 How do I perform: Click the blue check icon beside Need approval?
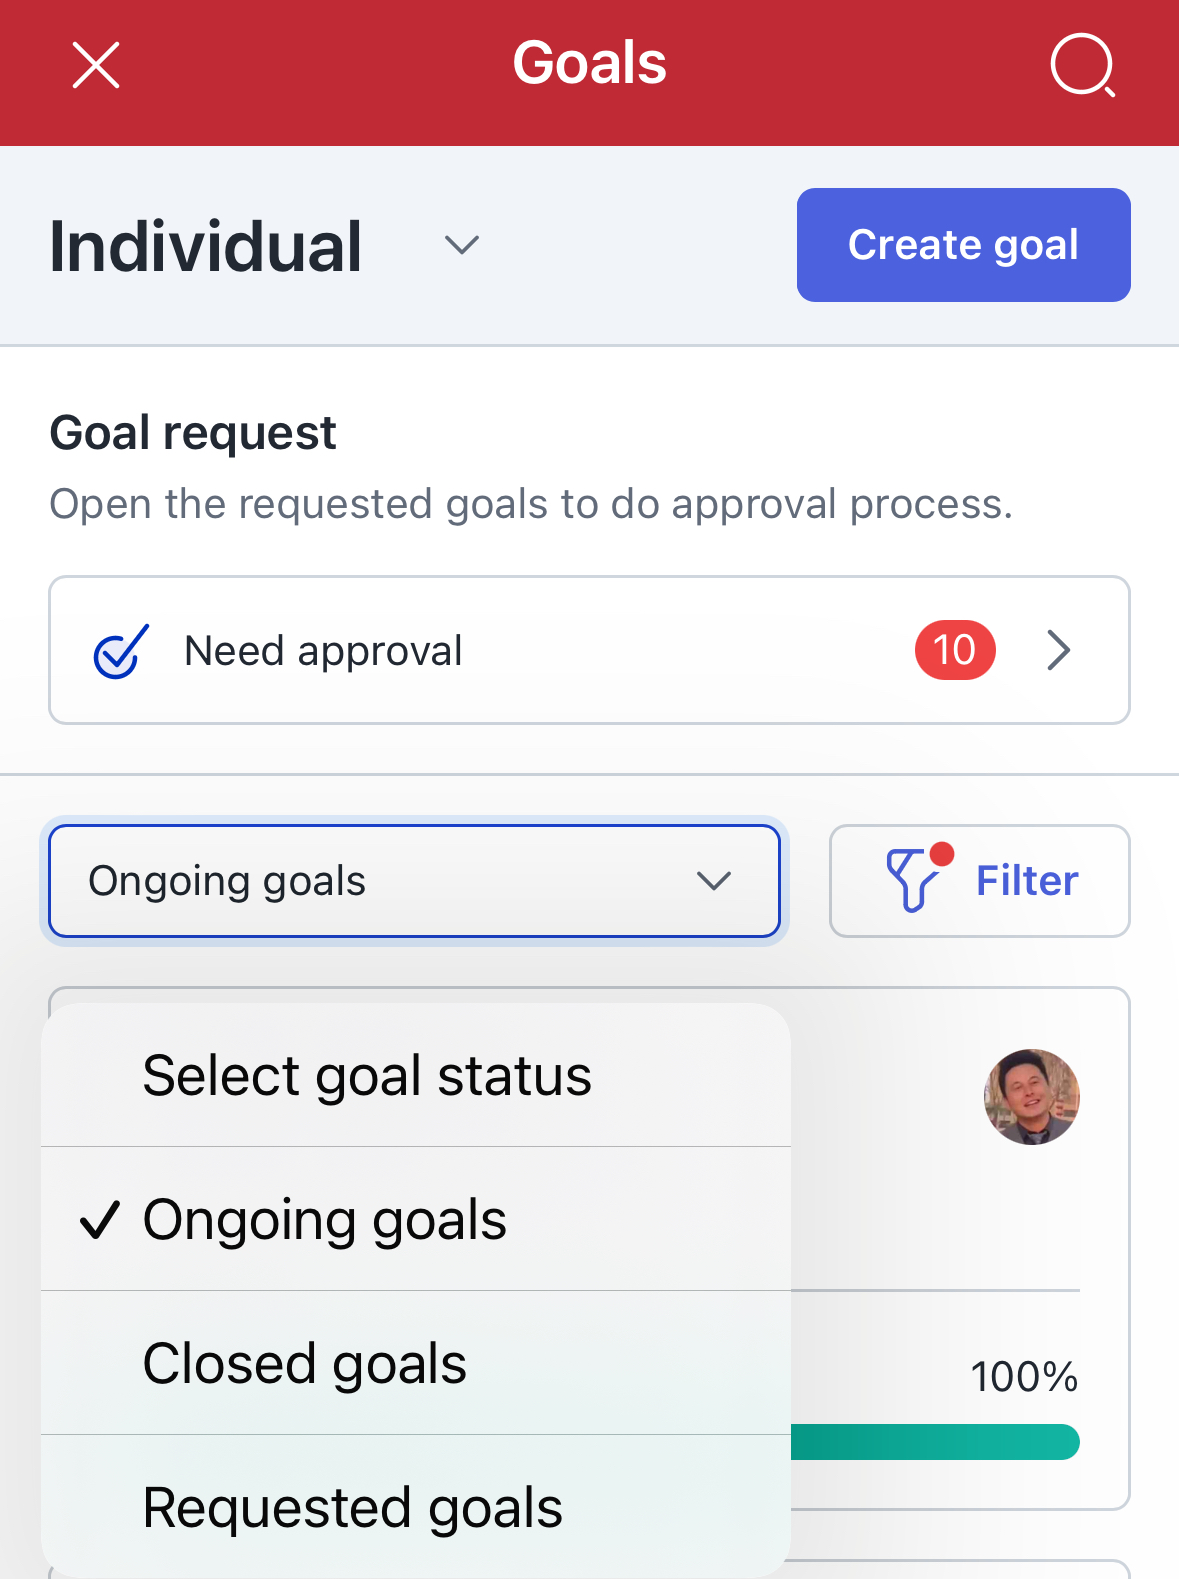pos(121,652)
